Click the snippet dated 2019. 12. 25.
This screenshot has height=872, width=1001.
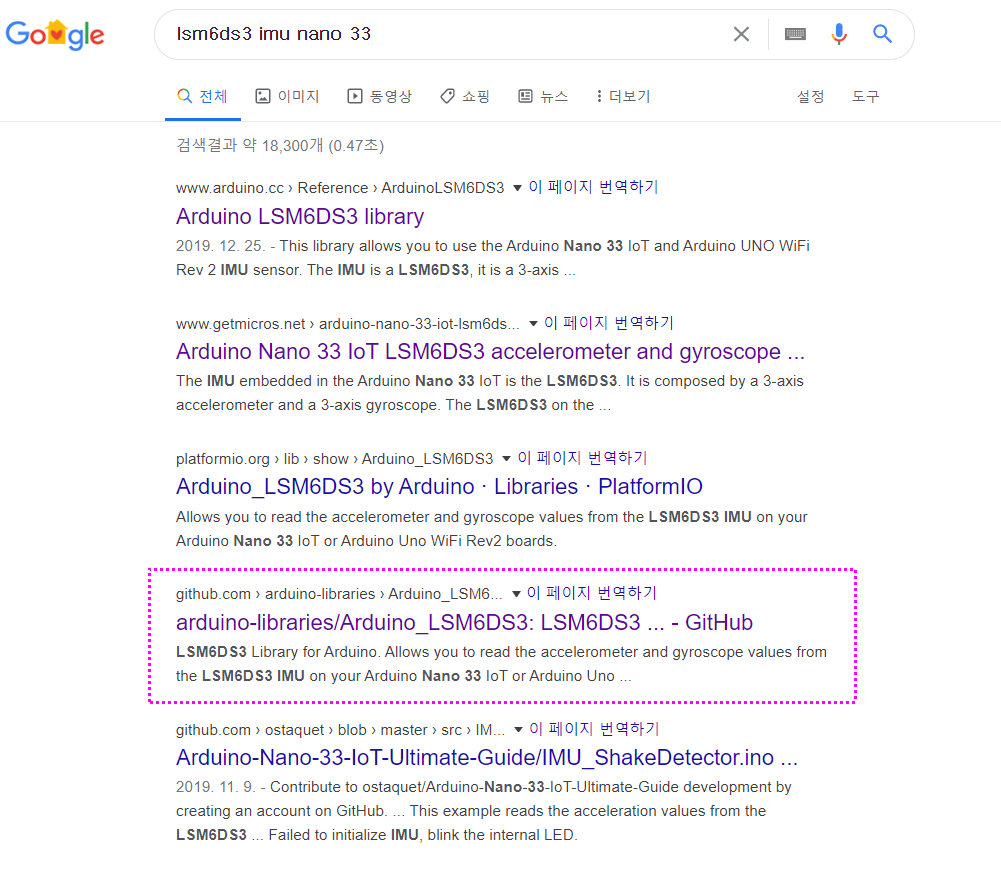pos(492,258)
